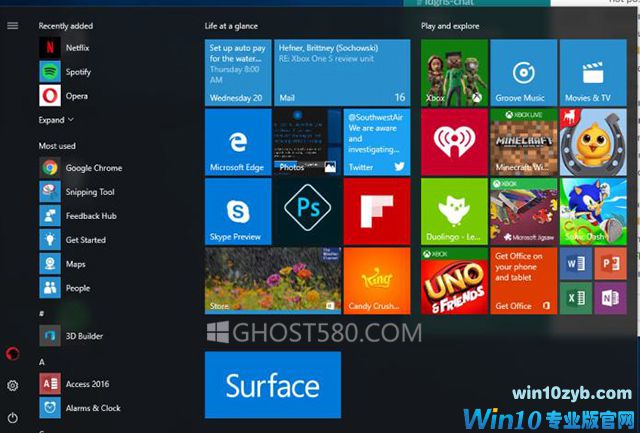Open the Surface tile
Screen dimensions: 640x433
click(x=273, y=385)
